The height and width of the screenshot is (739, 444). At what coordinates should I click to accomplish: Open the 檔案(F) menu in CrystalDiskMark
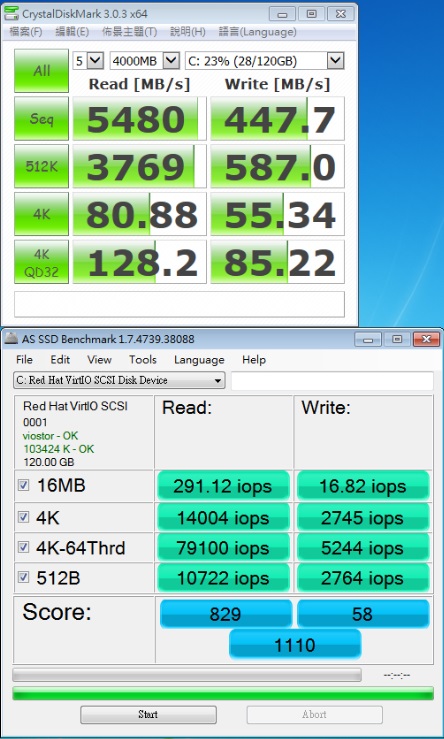click(x=25, y=32)
